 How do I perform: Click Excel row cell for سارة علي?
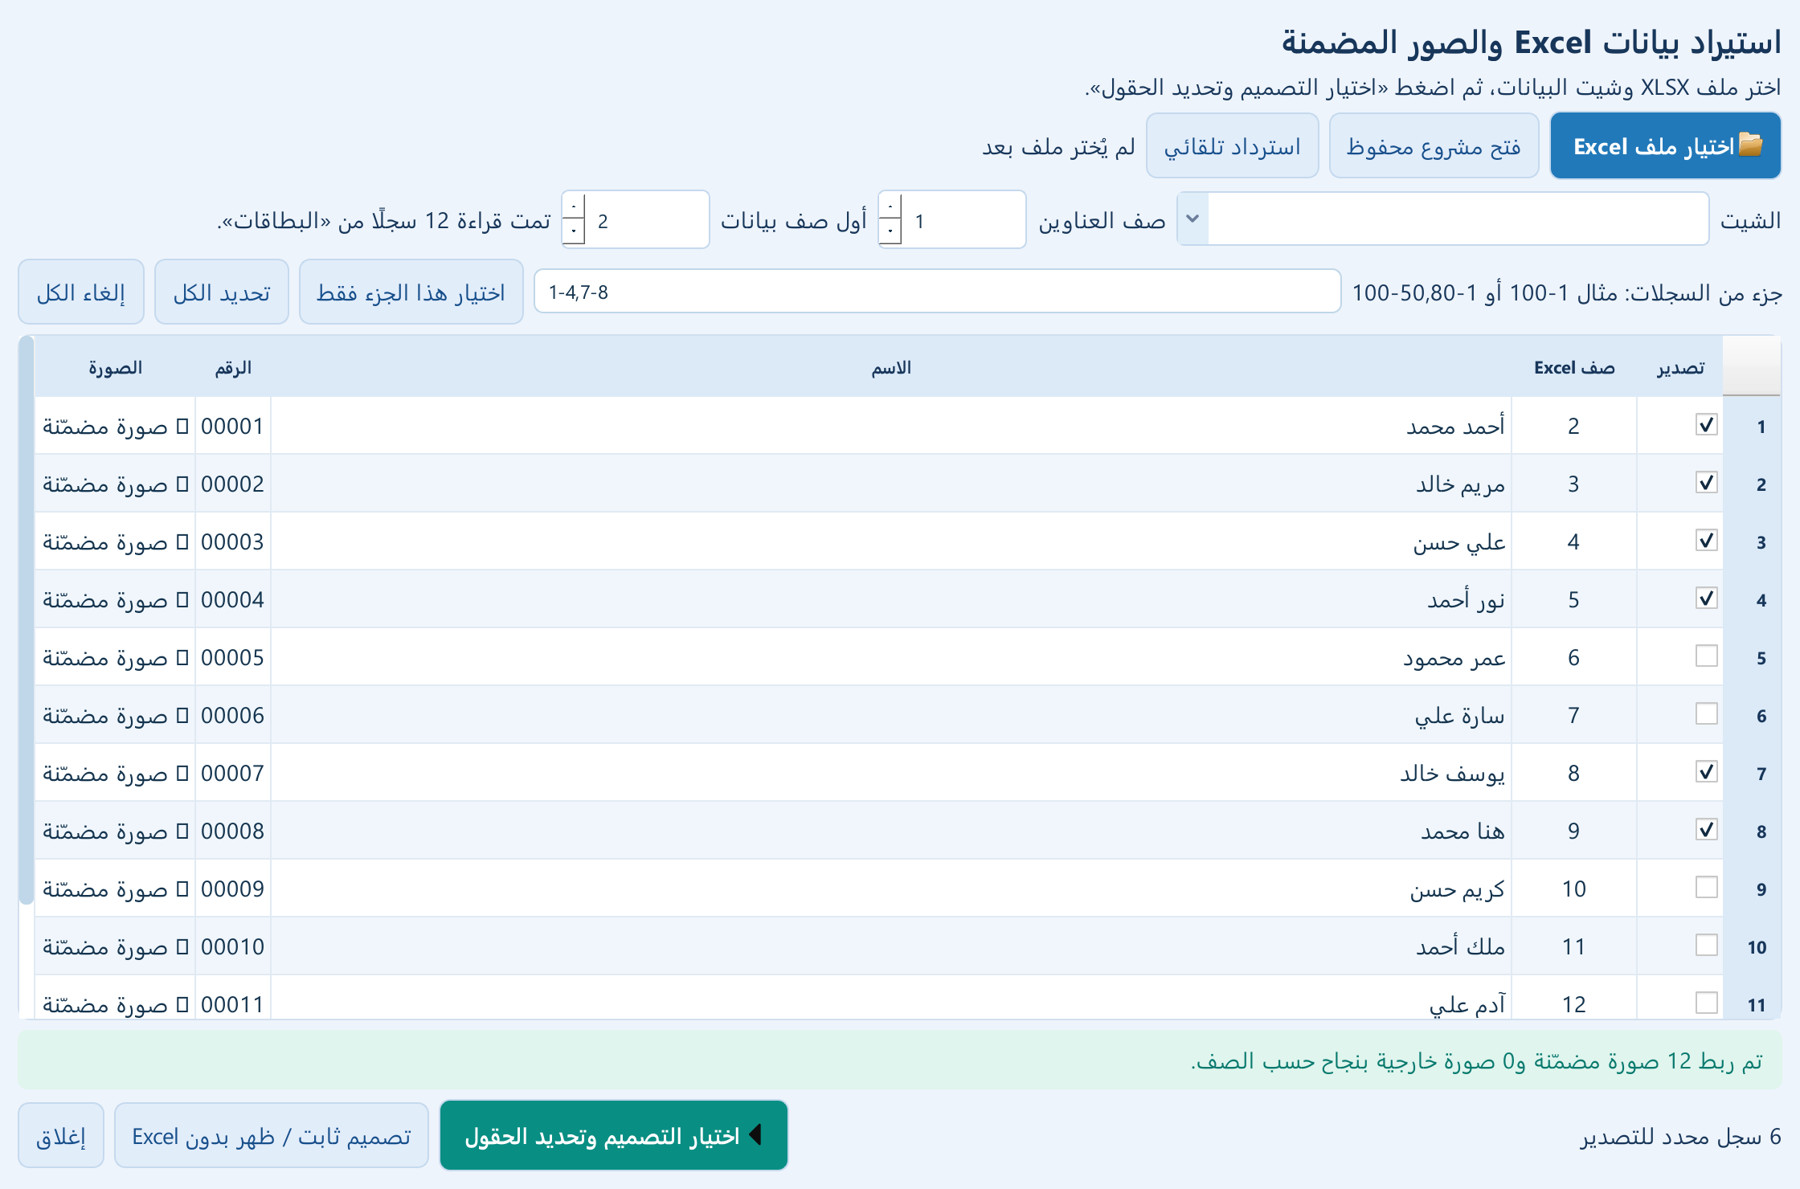click(x=1573, y=715)
